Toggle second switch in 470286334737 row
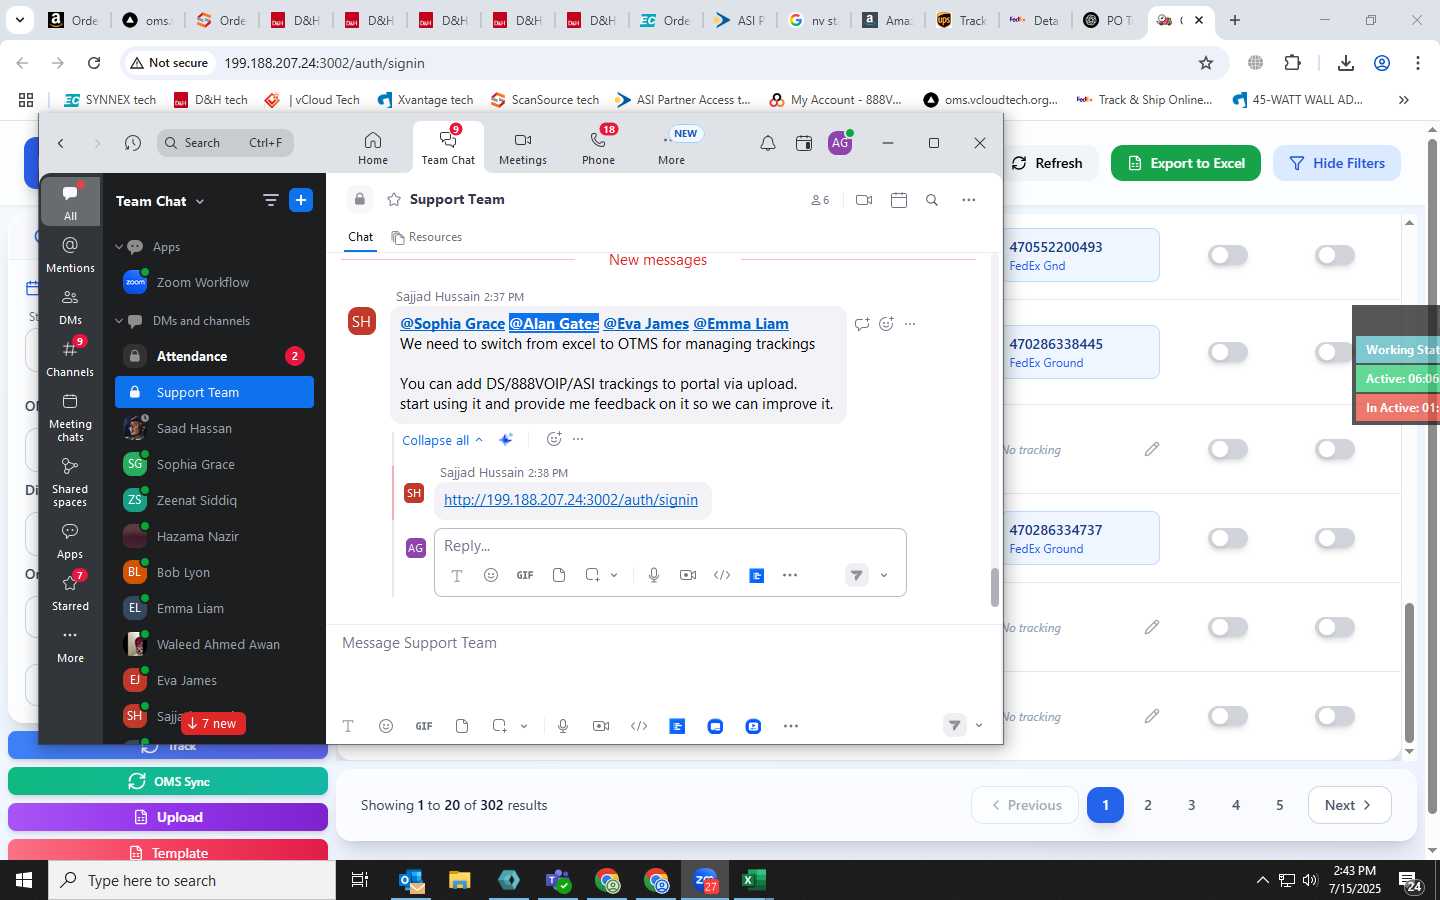Viewport: 1440px width, 900px height. (x=1335, y=538)
